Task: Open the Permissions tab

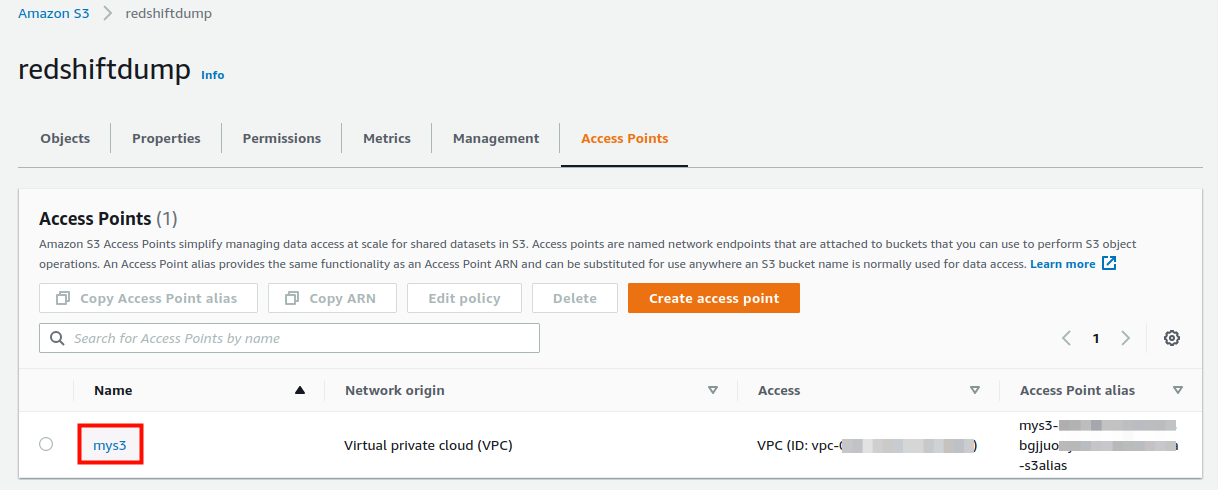Action: pyautogui.click(x=282, y=138)
